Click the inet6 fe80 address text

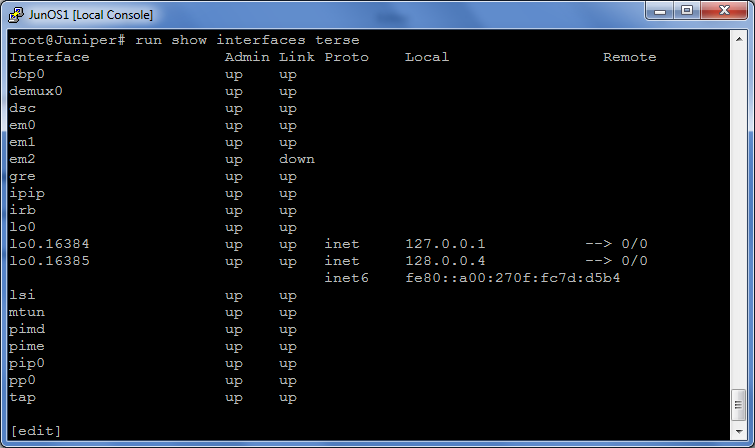513,278
